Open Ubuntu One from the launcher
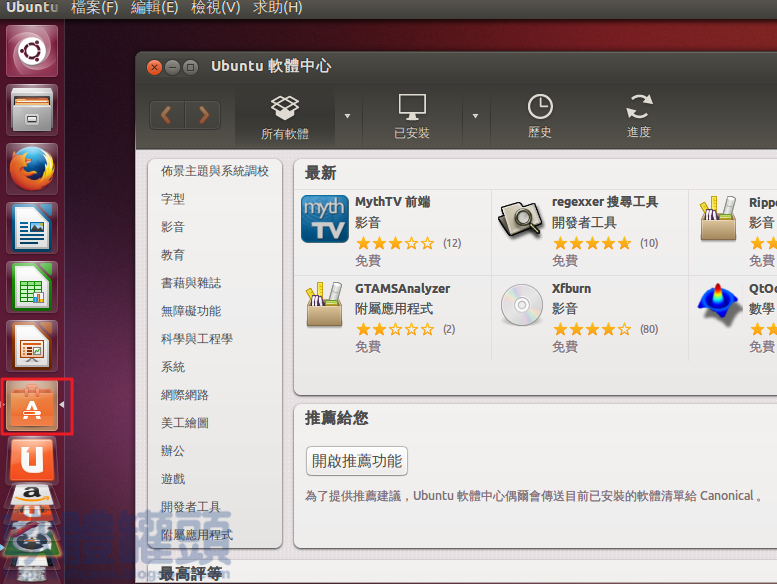The image size is (777, 584). [32, 460]
